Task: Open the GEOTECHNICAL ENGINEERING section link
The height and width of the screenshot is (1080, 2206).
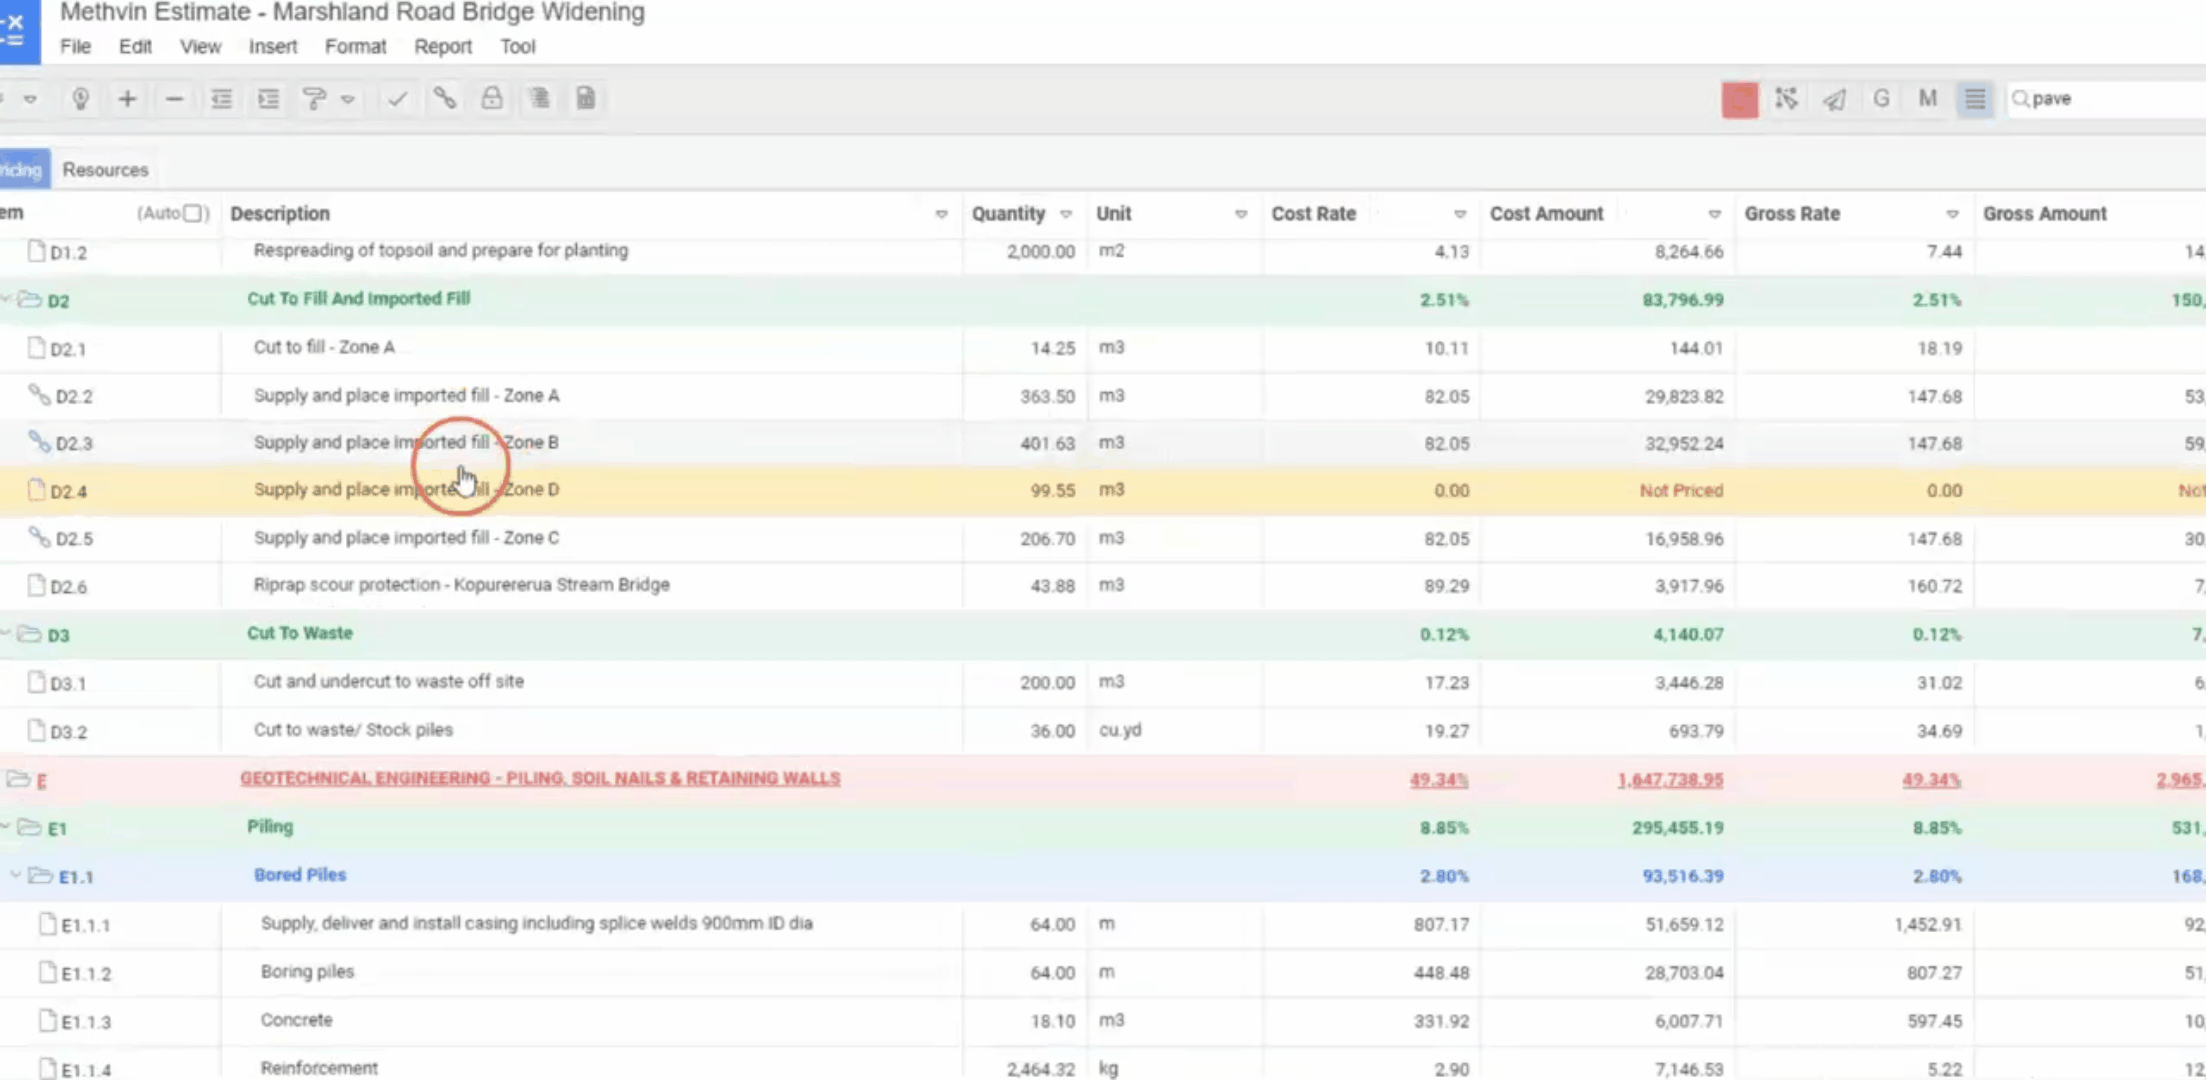Action: pyautogui.click(x=539, y=778)
